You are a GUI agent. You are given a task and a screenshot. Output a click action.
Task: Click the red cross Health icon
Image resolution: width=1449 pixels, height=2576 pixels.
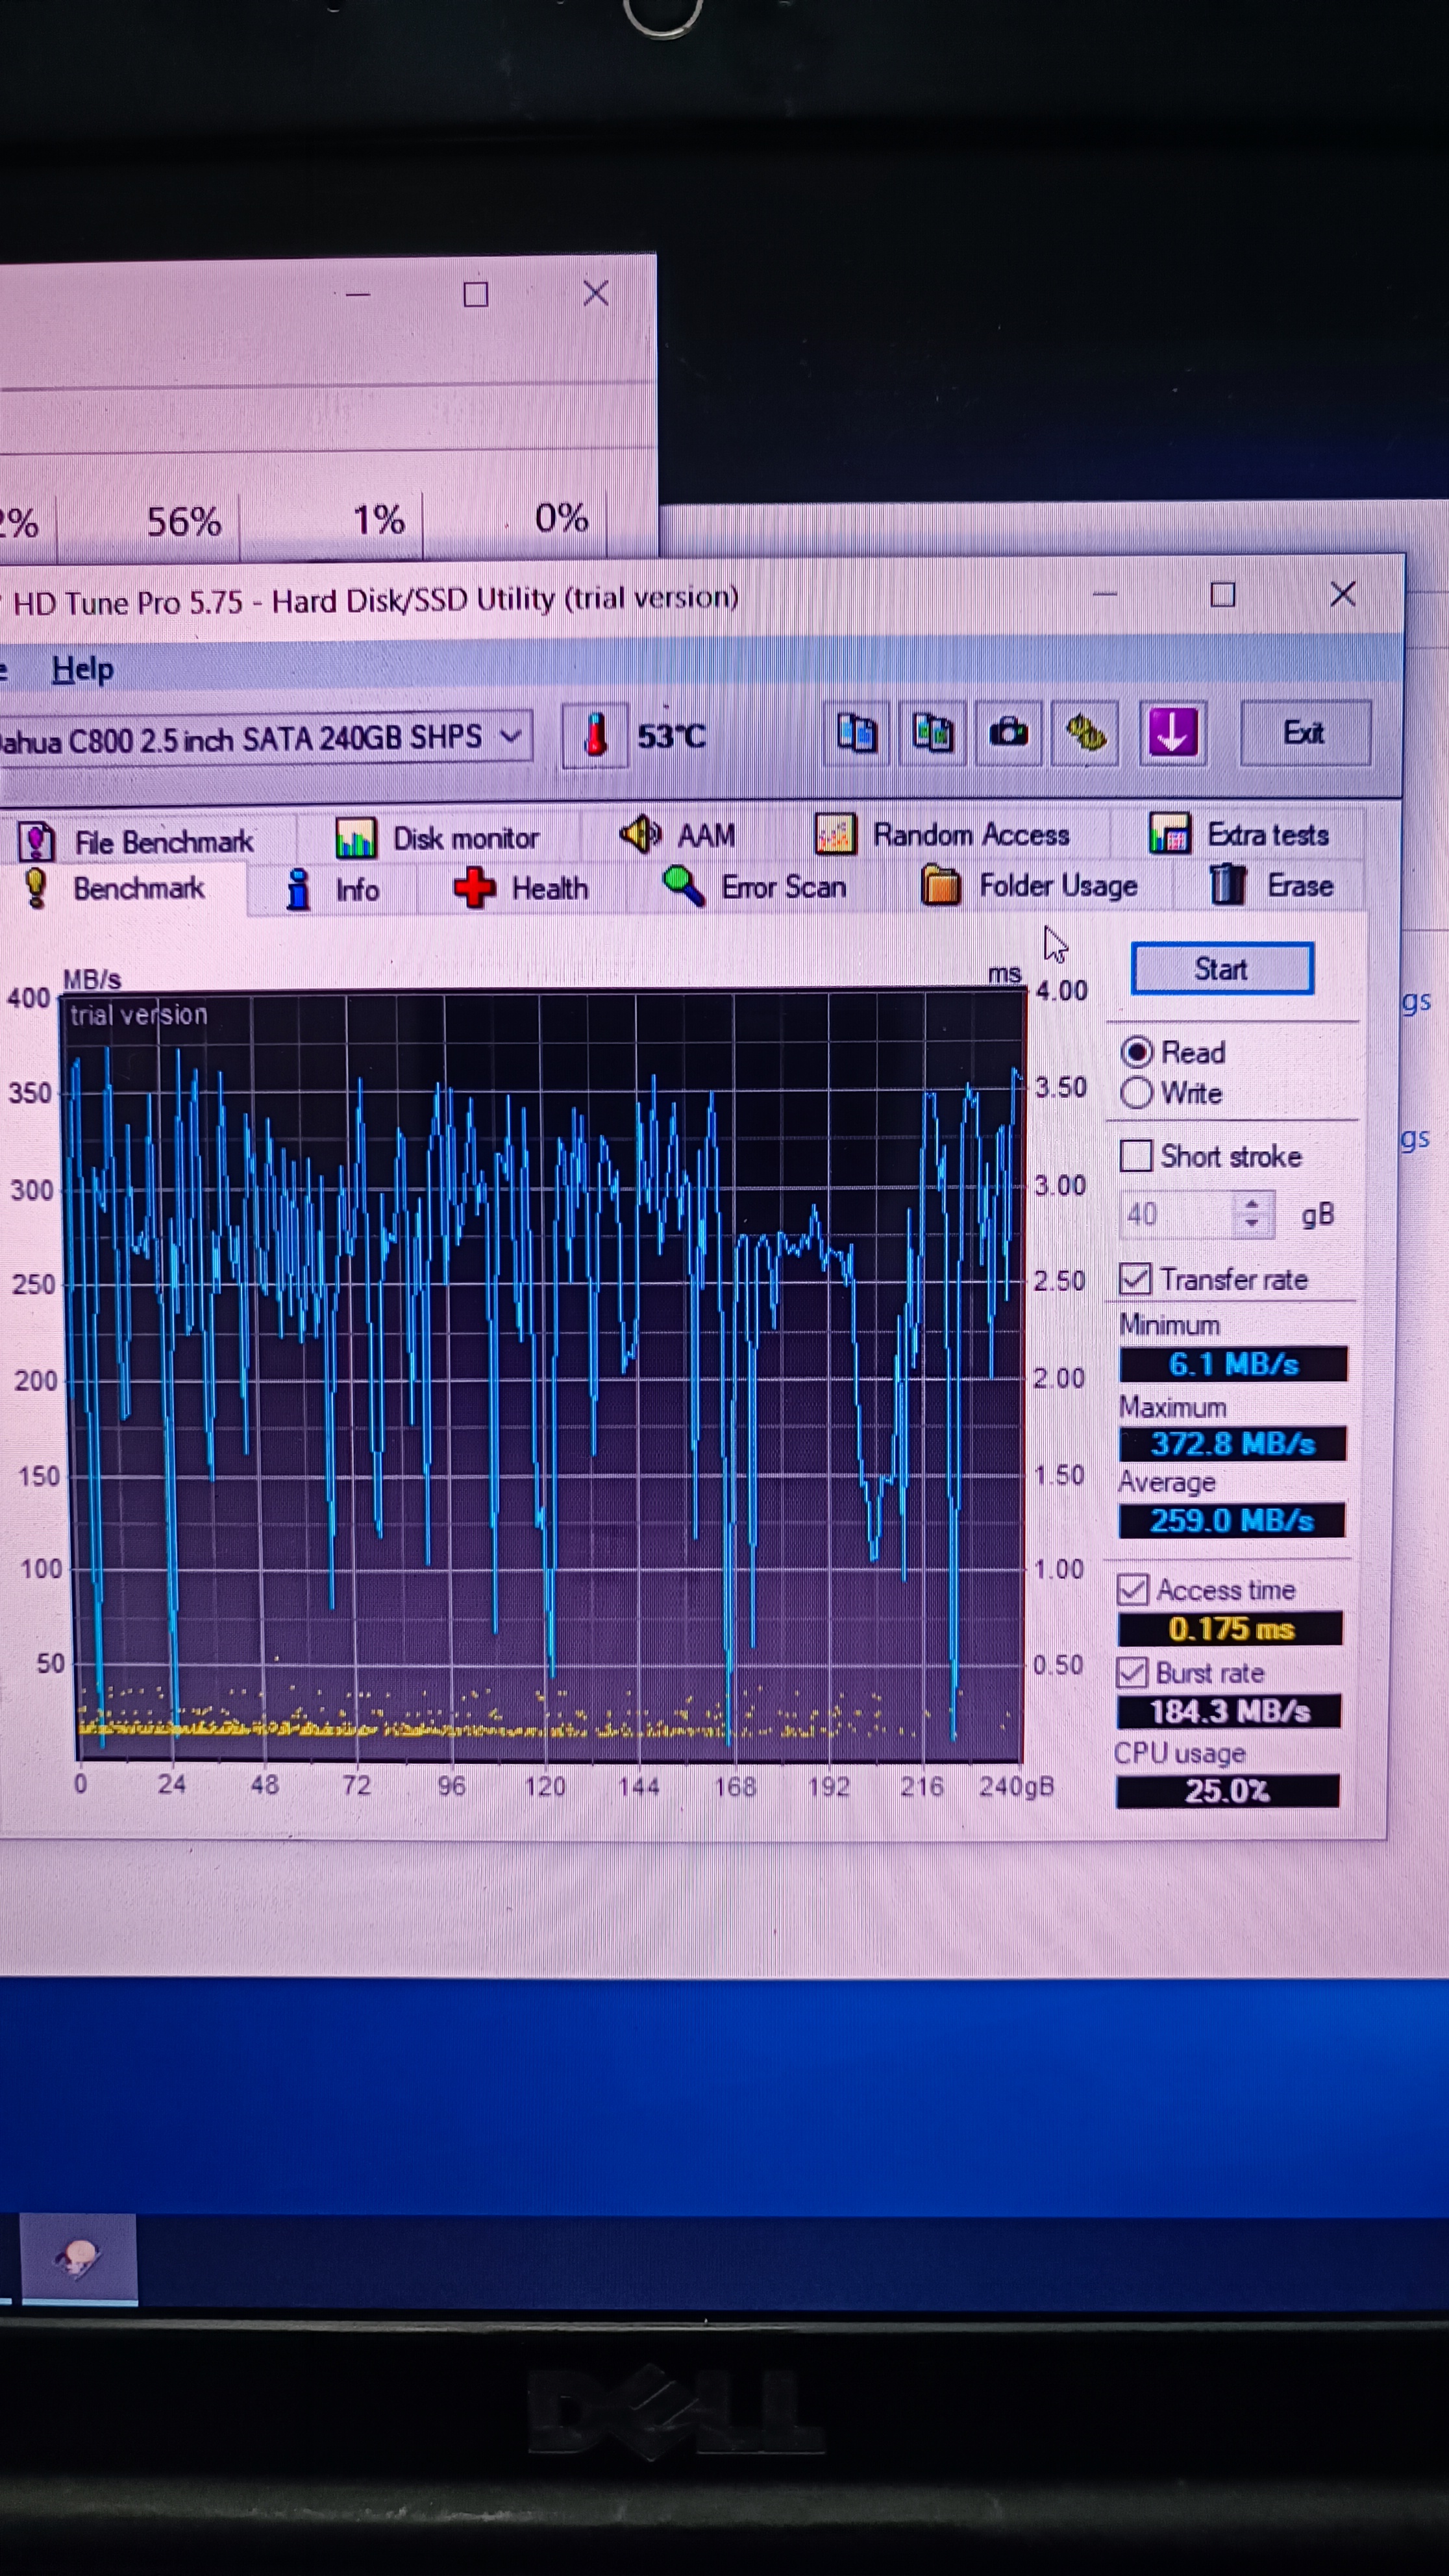pos(474,888)
